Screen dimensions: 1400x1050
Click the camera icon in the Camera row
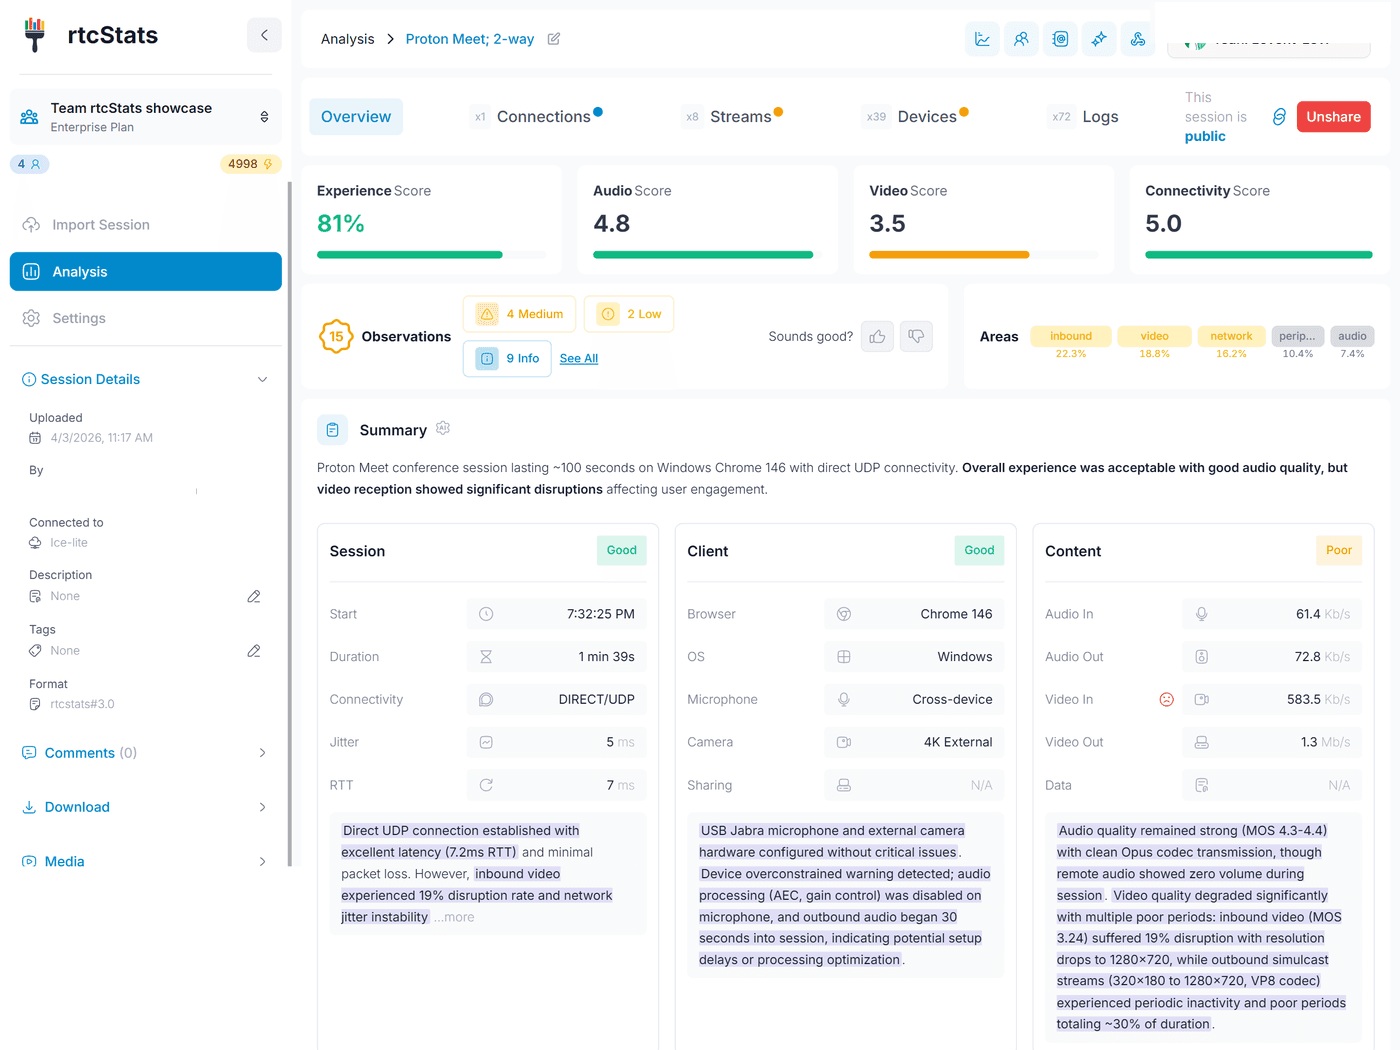(x=844, y=742)
